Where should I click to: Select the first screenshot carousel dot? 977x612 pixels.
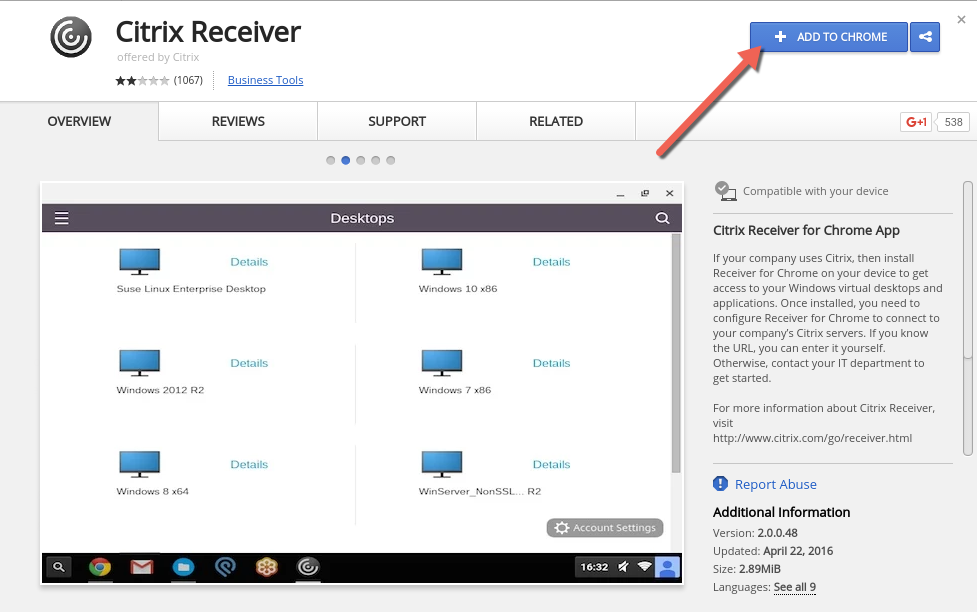pos(330,160)
